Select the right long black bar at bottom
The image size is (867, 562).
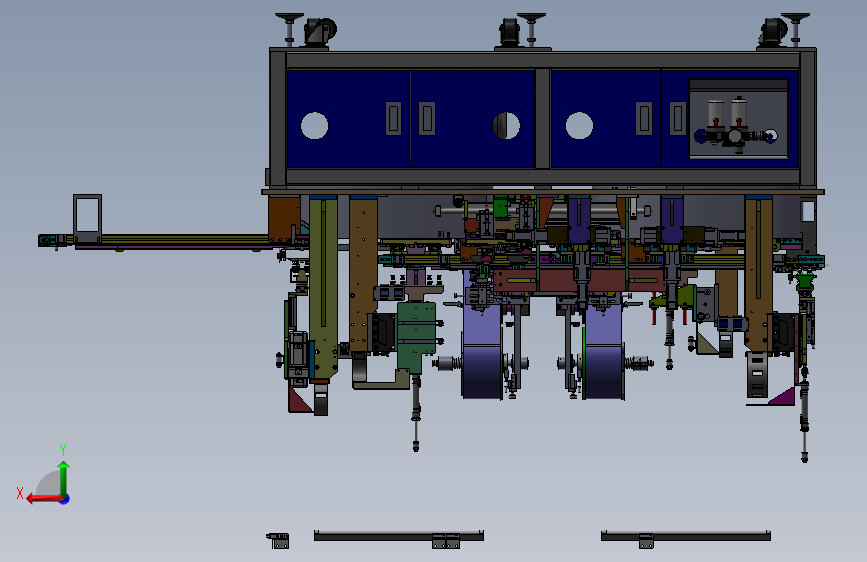coord(686,535)
